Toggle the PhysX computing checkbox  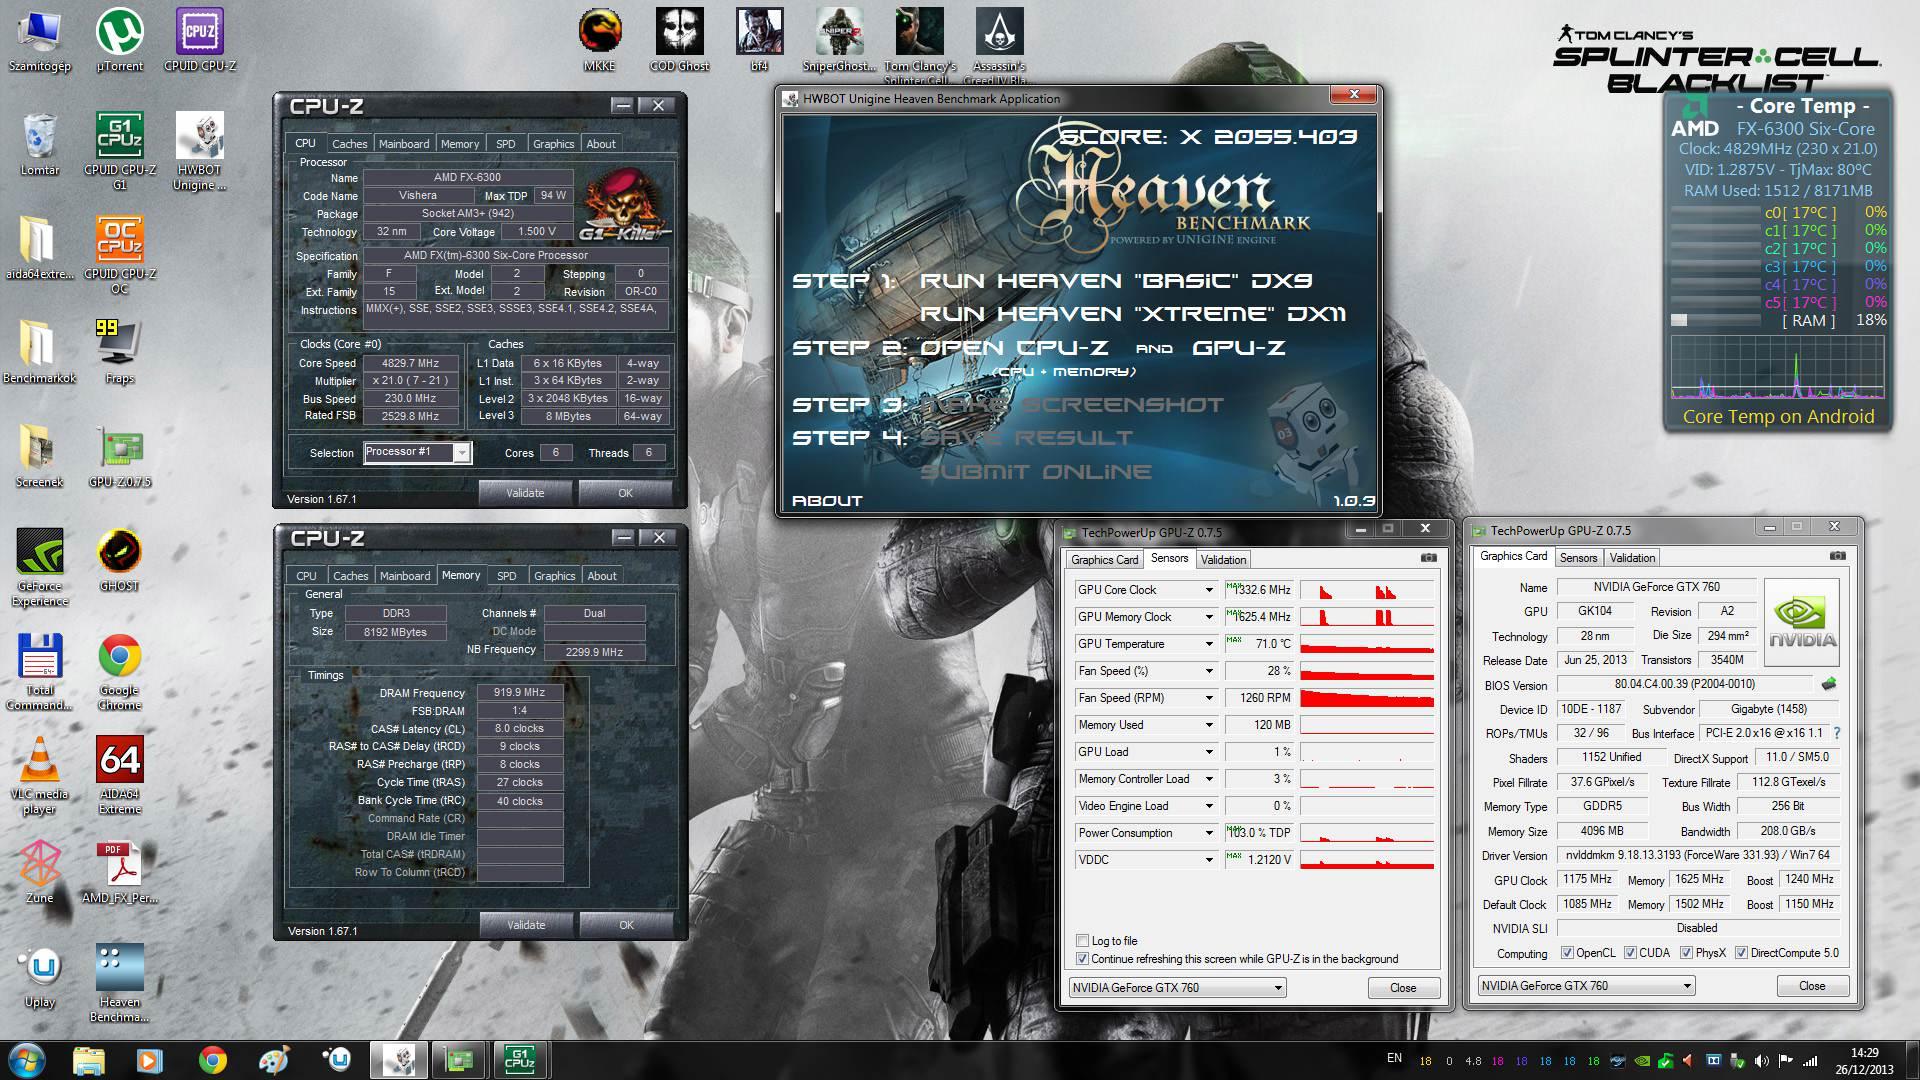pyautogui.click(x=1686, y=953)
